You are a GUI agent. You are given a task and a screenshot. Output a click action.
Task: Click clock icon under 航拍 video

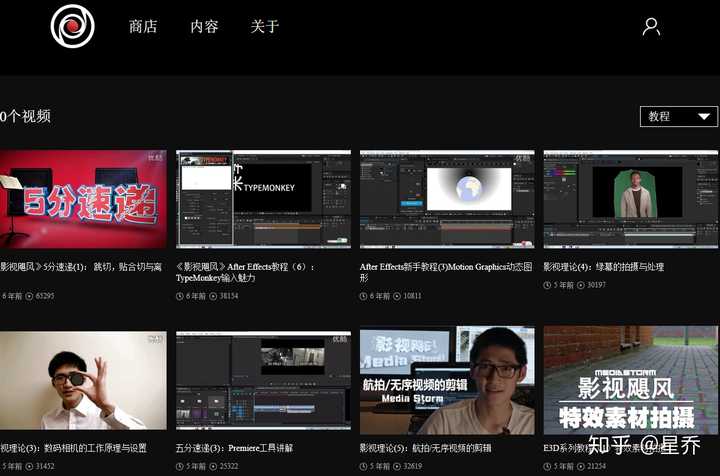click(364, 466)
